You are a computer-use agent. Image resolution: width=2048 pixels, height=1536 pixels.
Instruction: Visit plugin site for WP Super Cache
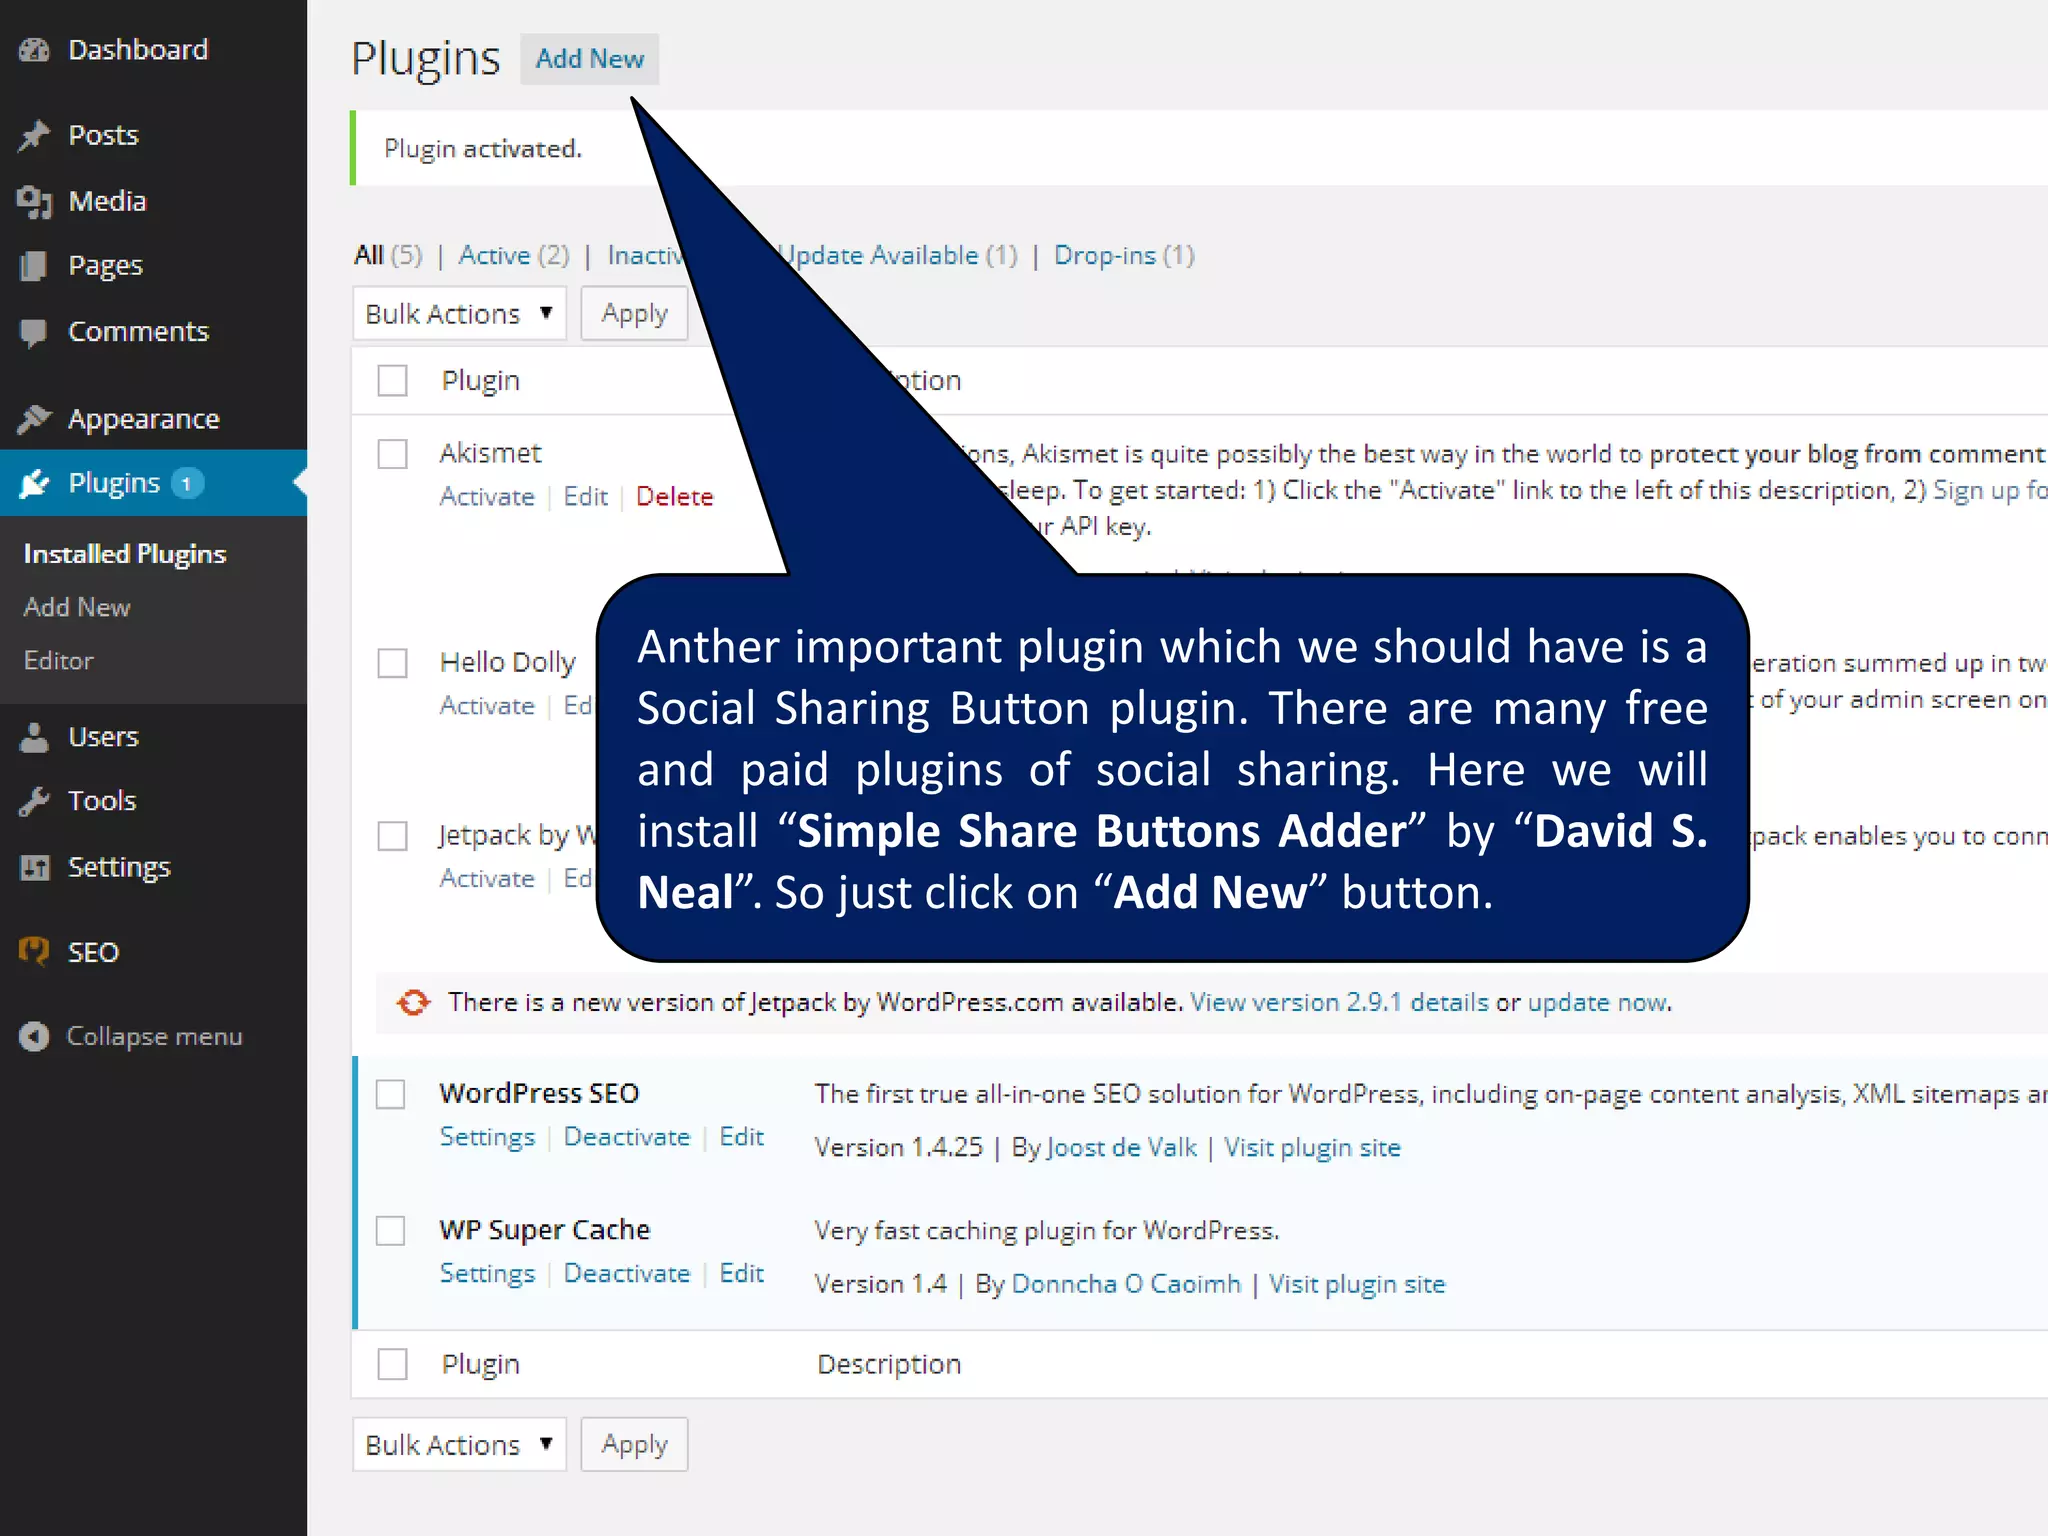pos(1357,1284)
